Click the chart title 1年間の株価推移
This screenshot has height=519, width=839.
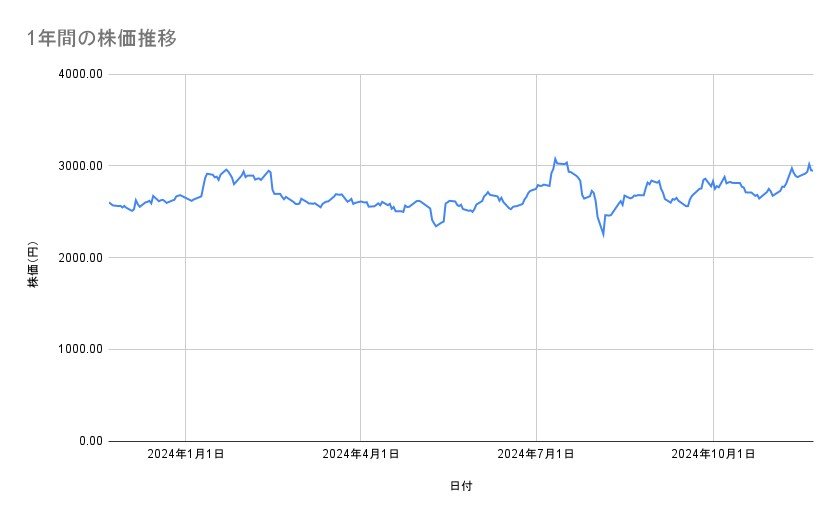click(x=103, y=38)
